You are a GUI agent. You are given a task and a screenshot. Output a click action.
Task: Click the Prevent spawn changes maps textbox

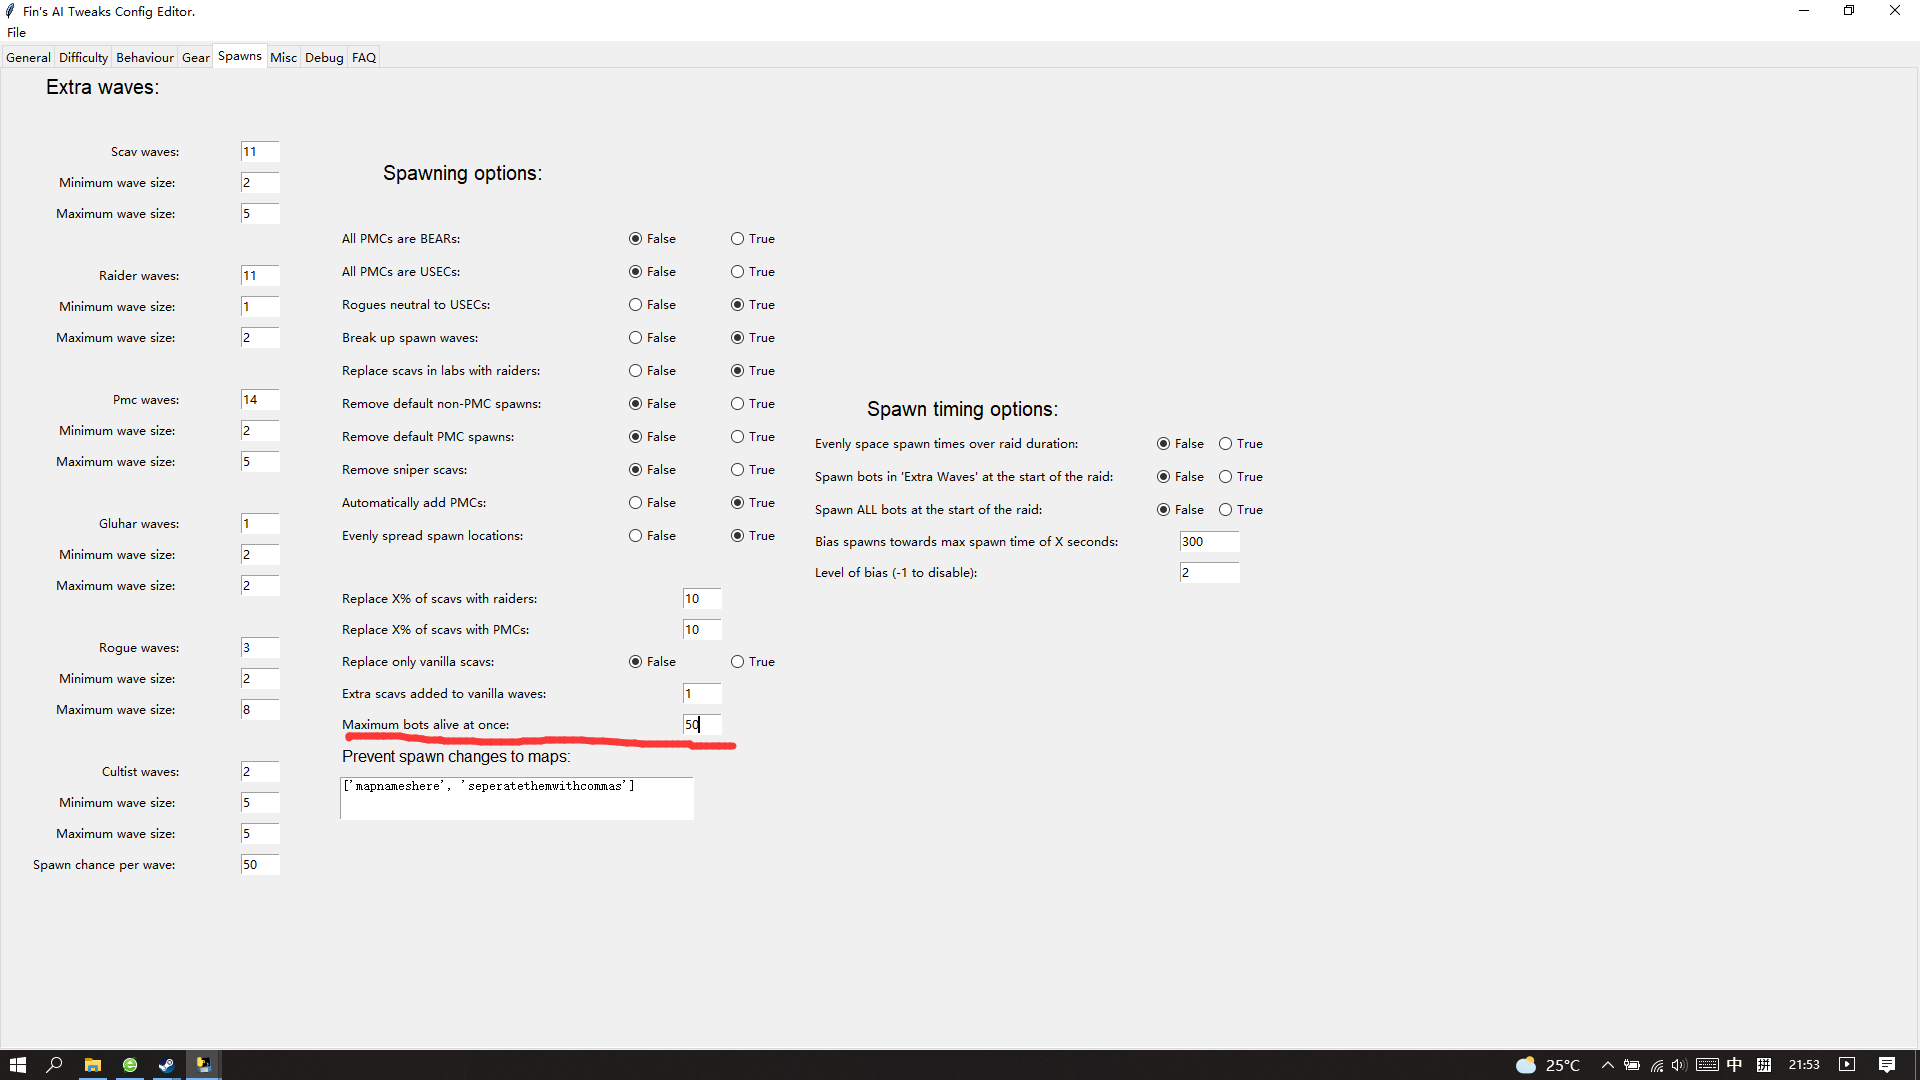pos(516,798)
